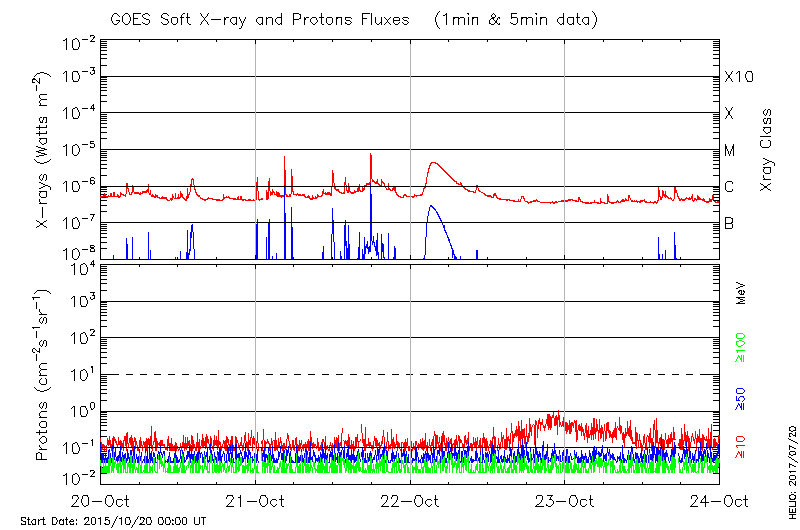Viewport: 800px width, 530px height.
Task: Select the 'X10' X-ray class label
Action: pos(738,77)
